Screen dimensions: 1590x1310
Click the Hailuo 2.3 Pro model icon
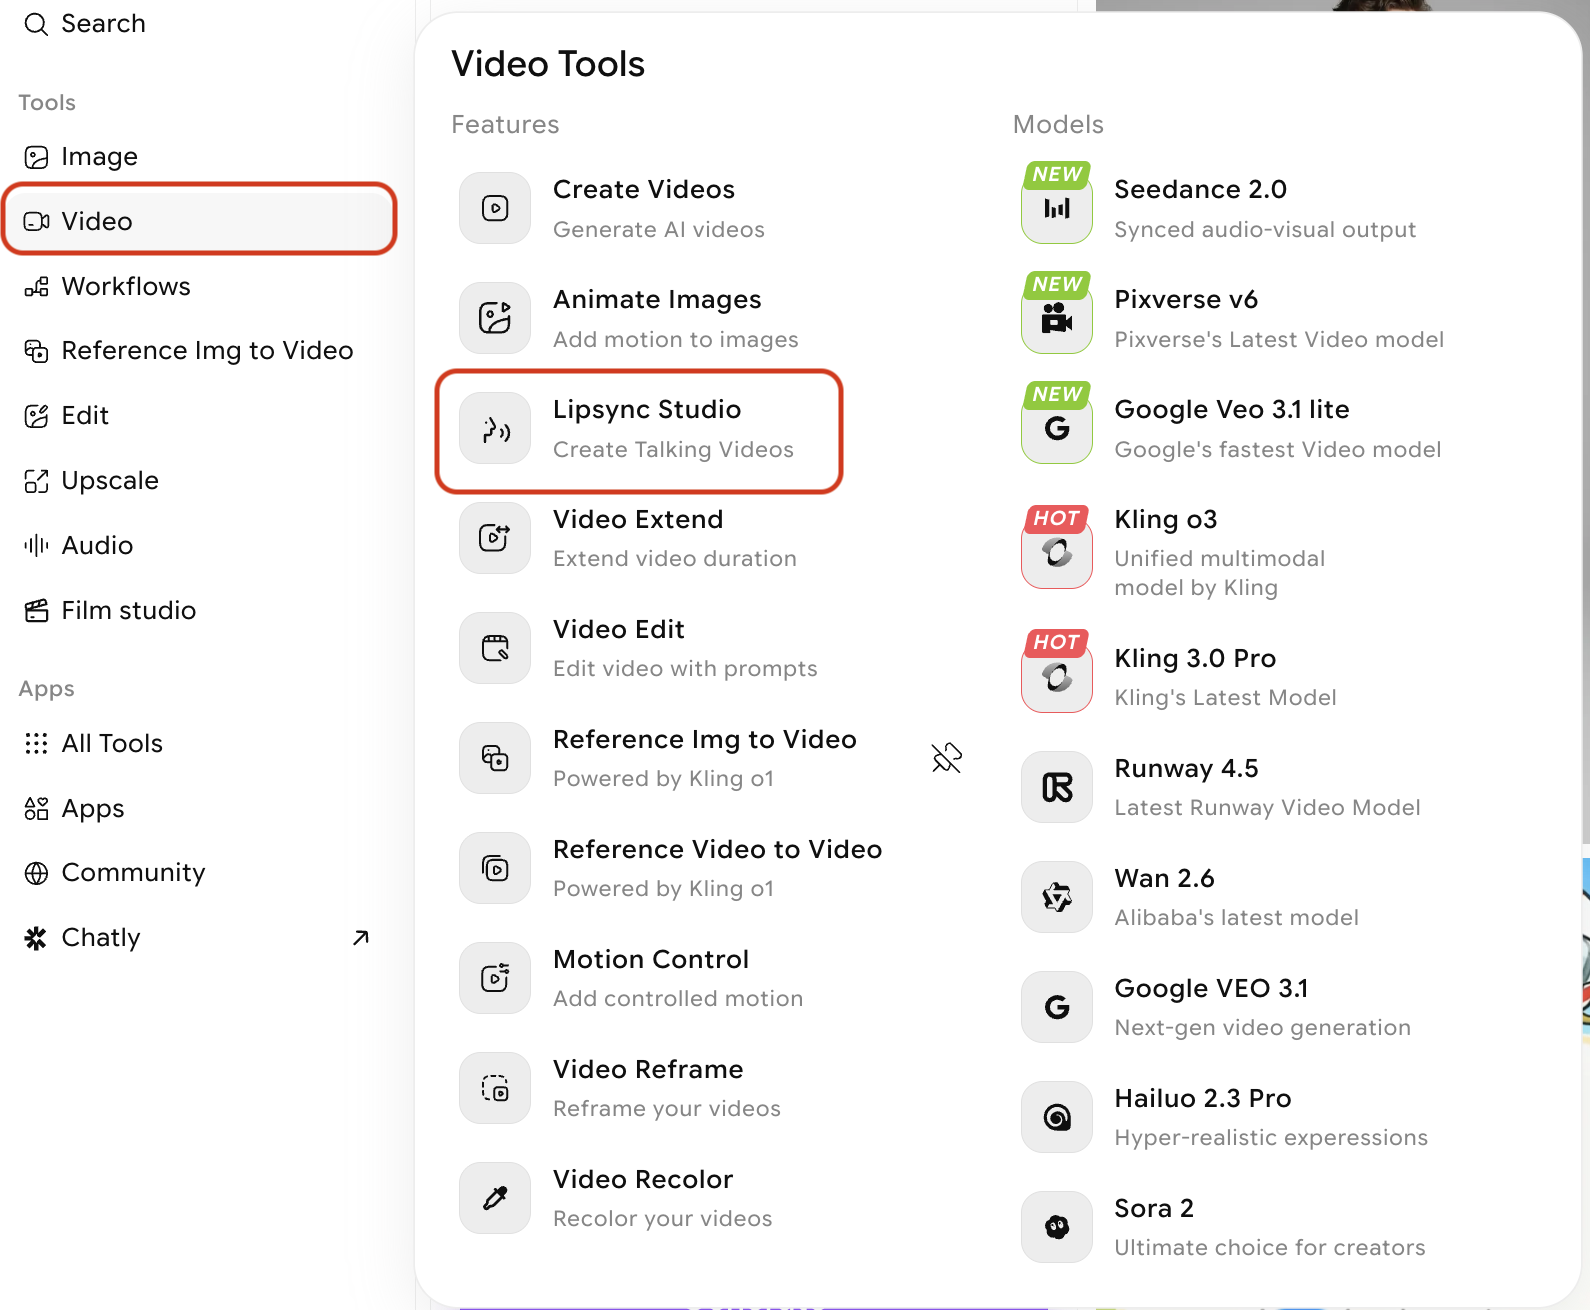point(1057,1117)
